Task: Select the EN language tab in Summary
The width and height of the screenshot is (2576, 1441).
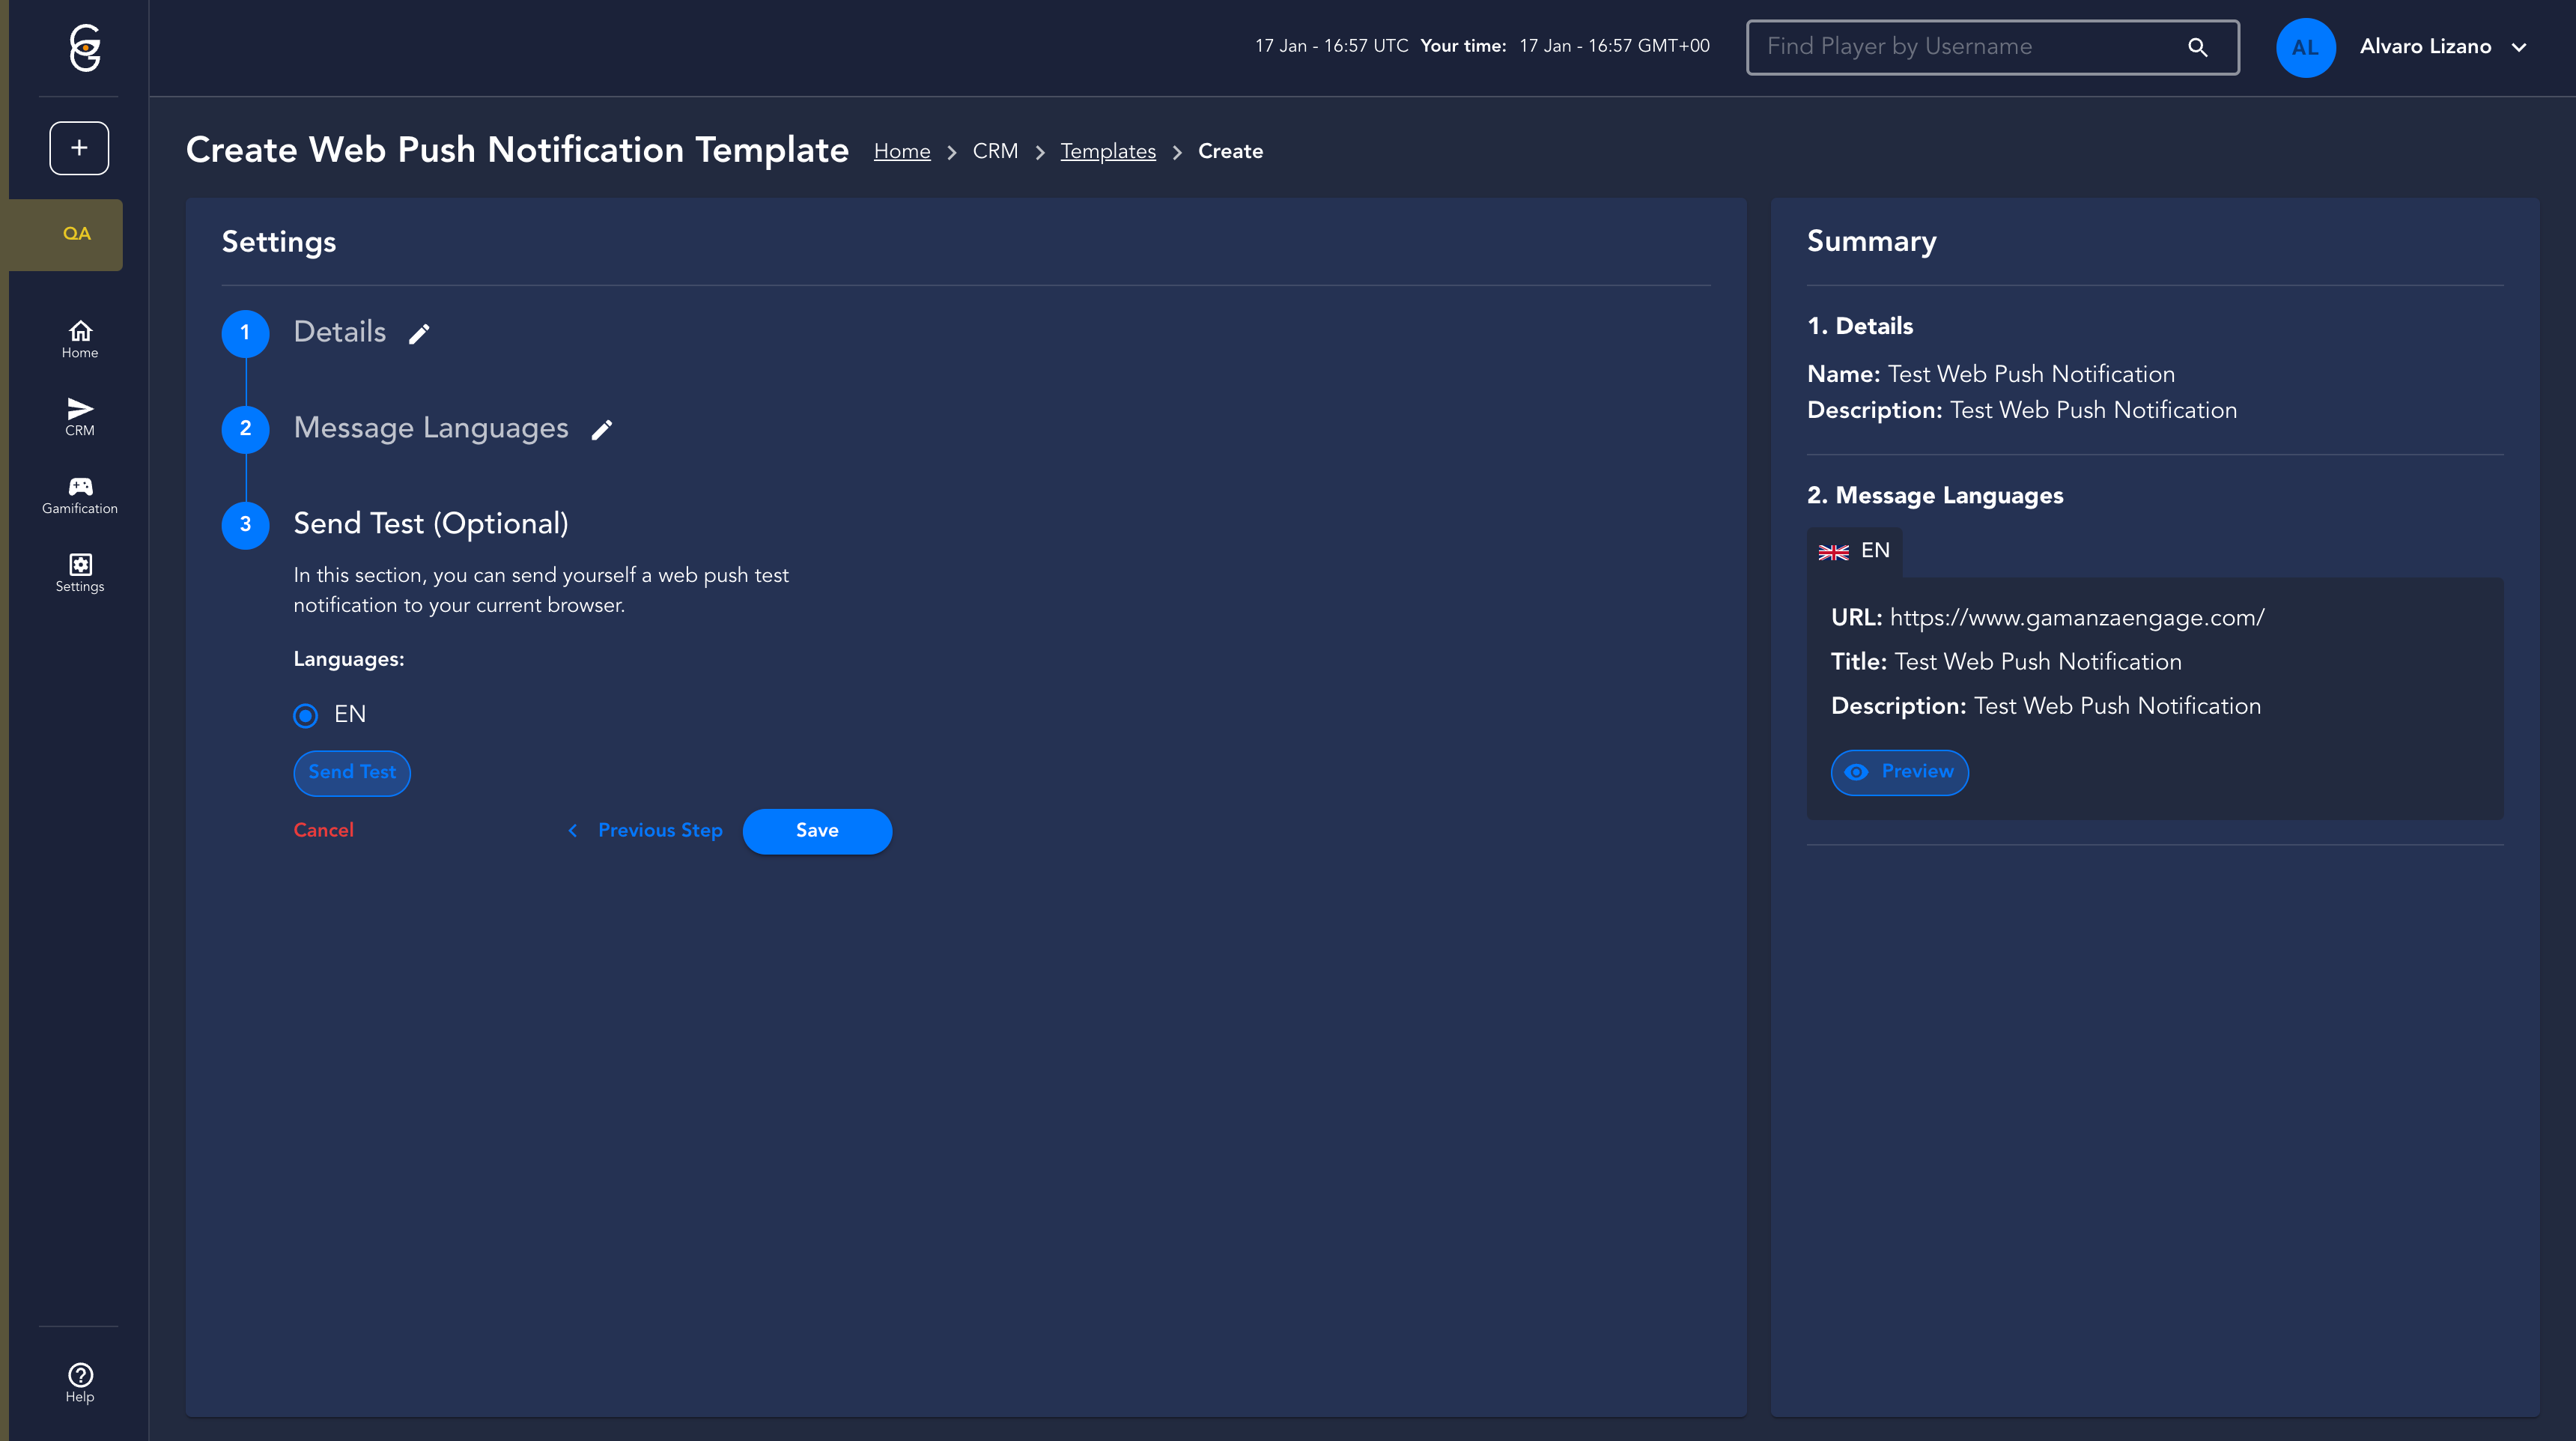Action: click(1854, 551)
